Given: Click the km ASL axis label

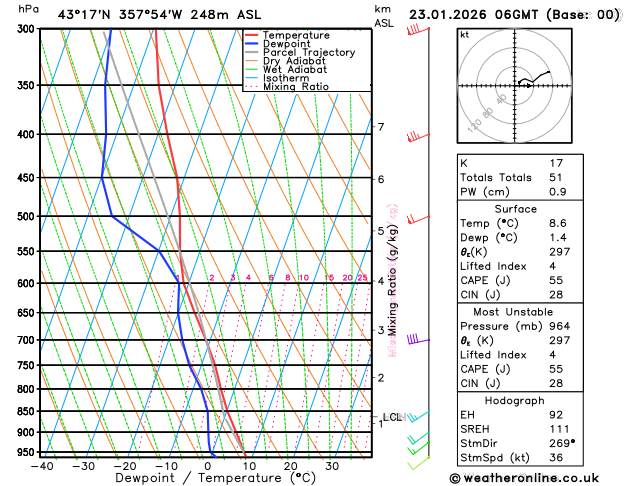Looking at the screenshot, I should [x=384, y=16].
